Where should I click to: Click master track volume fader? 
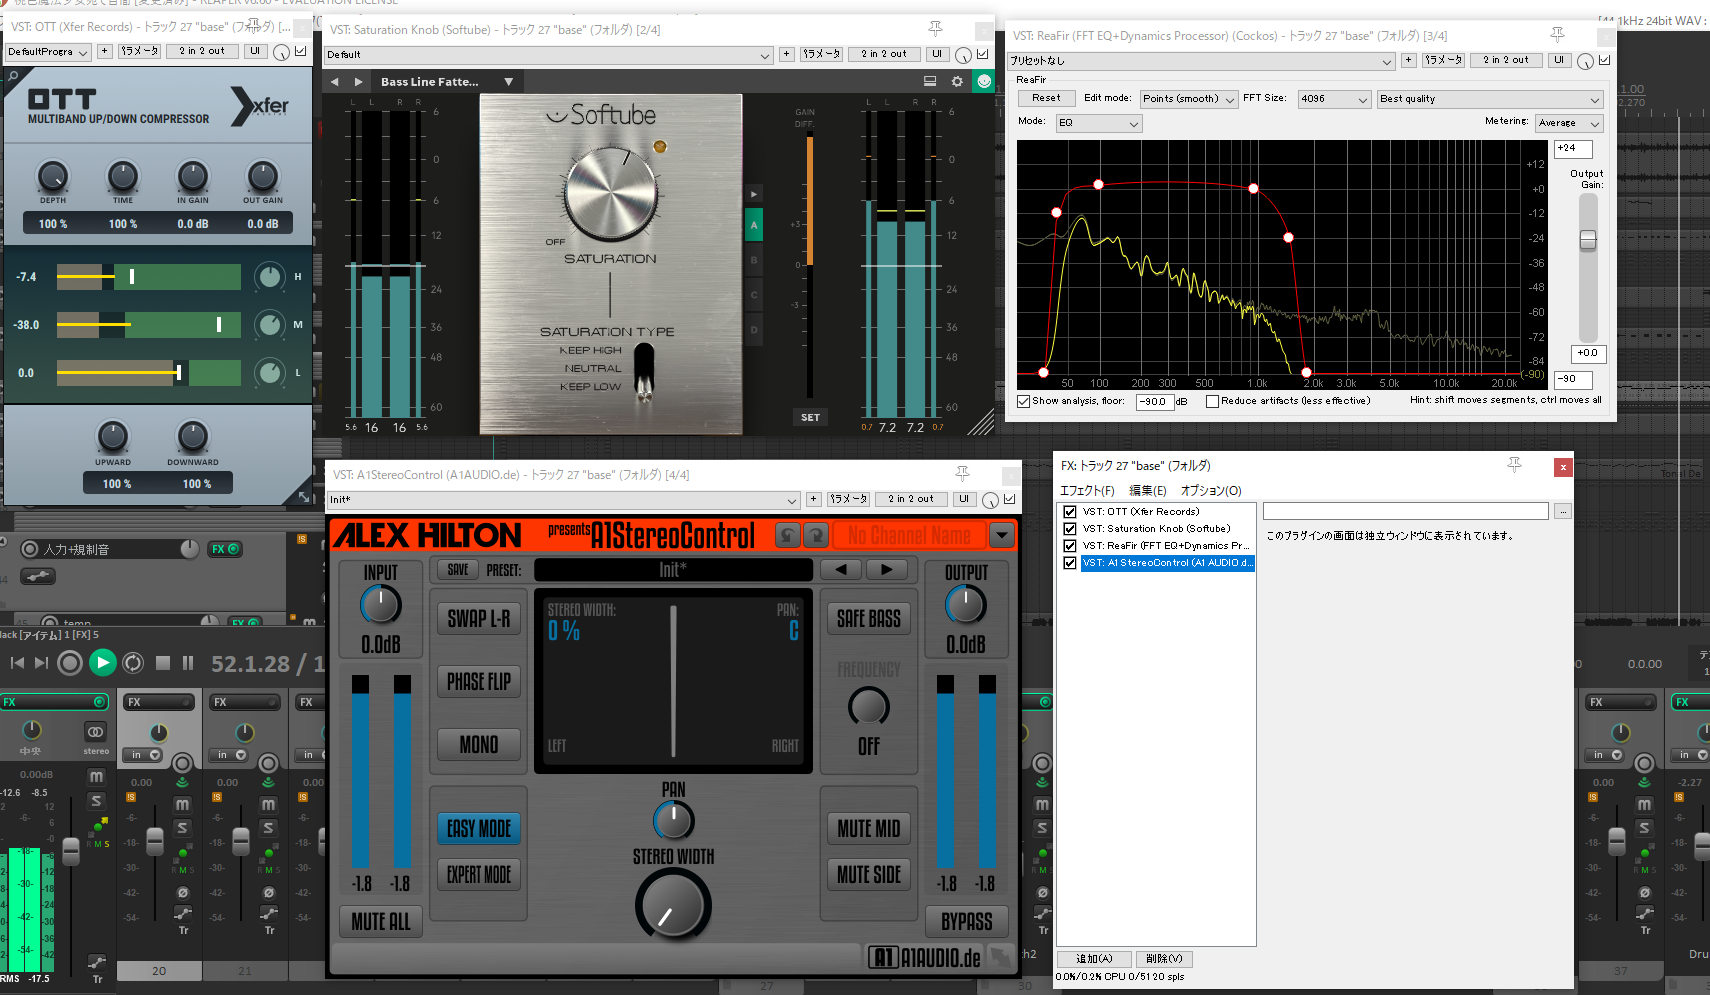point(71,852)
